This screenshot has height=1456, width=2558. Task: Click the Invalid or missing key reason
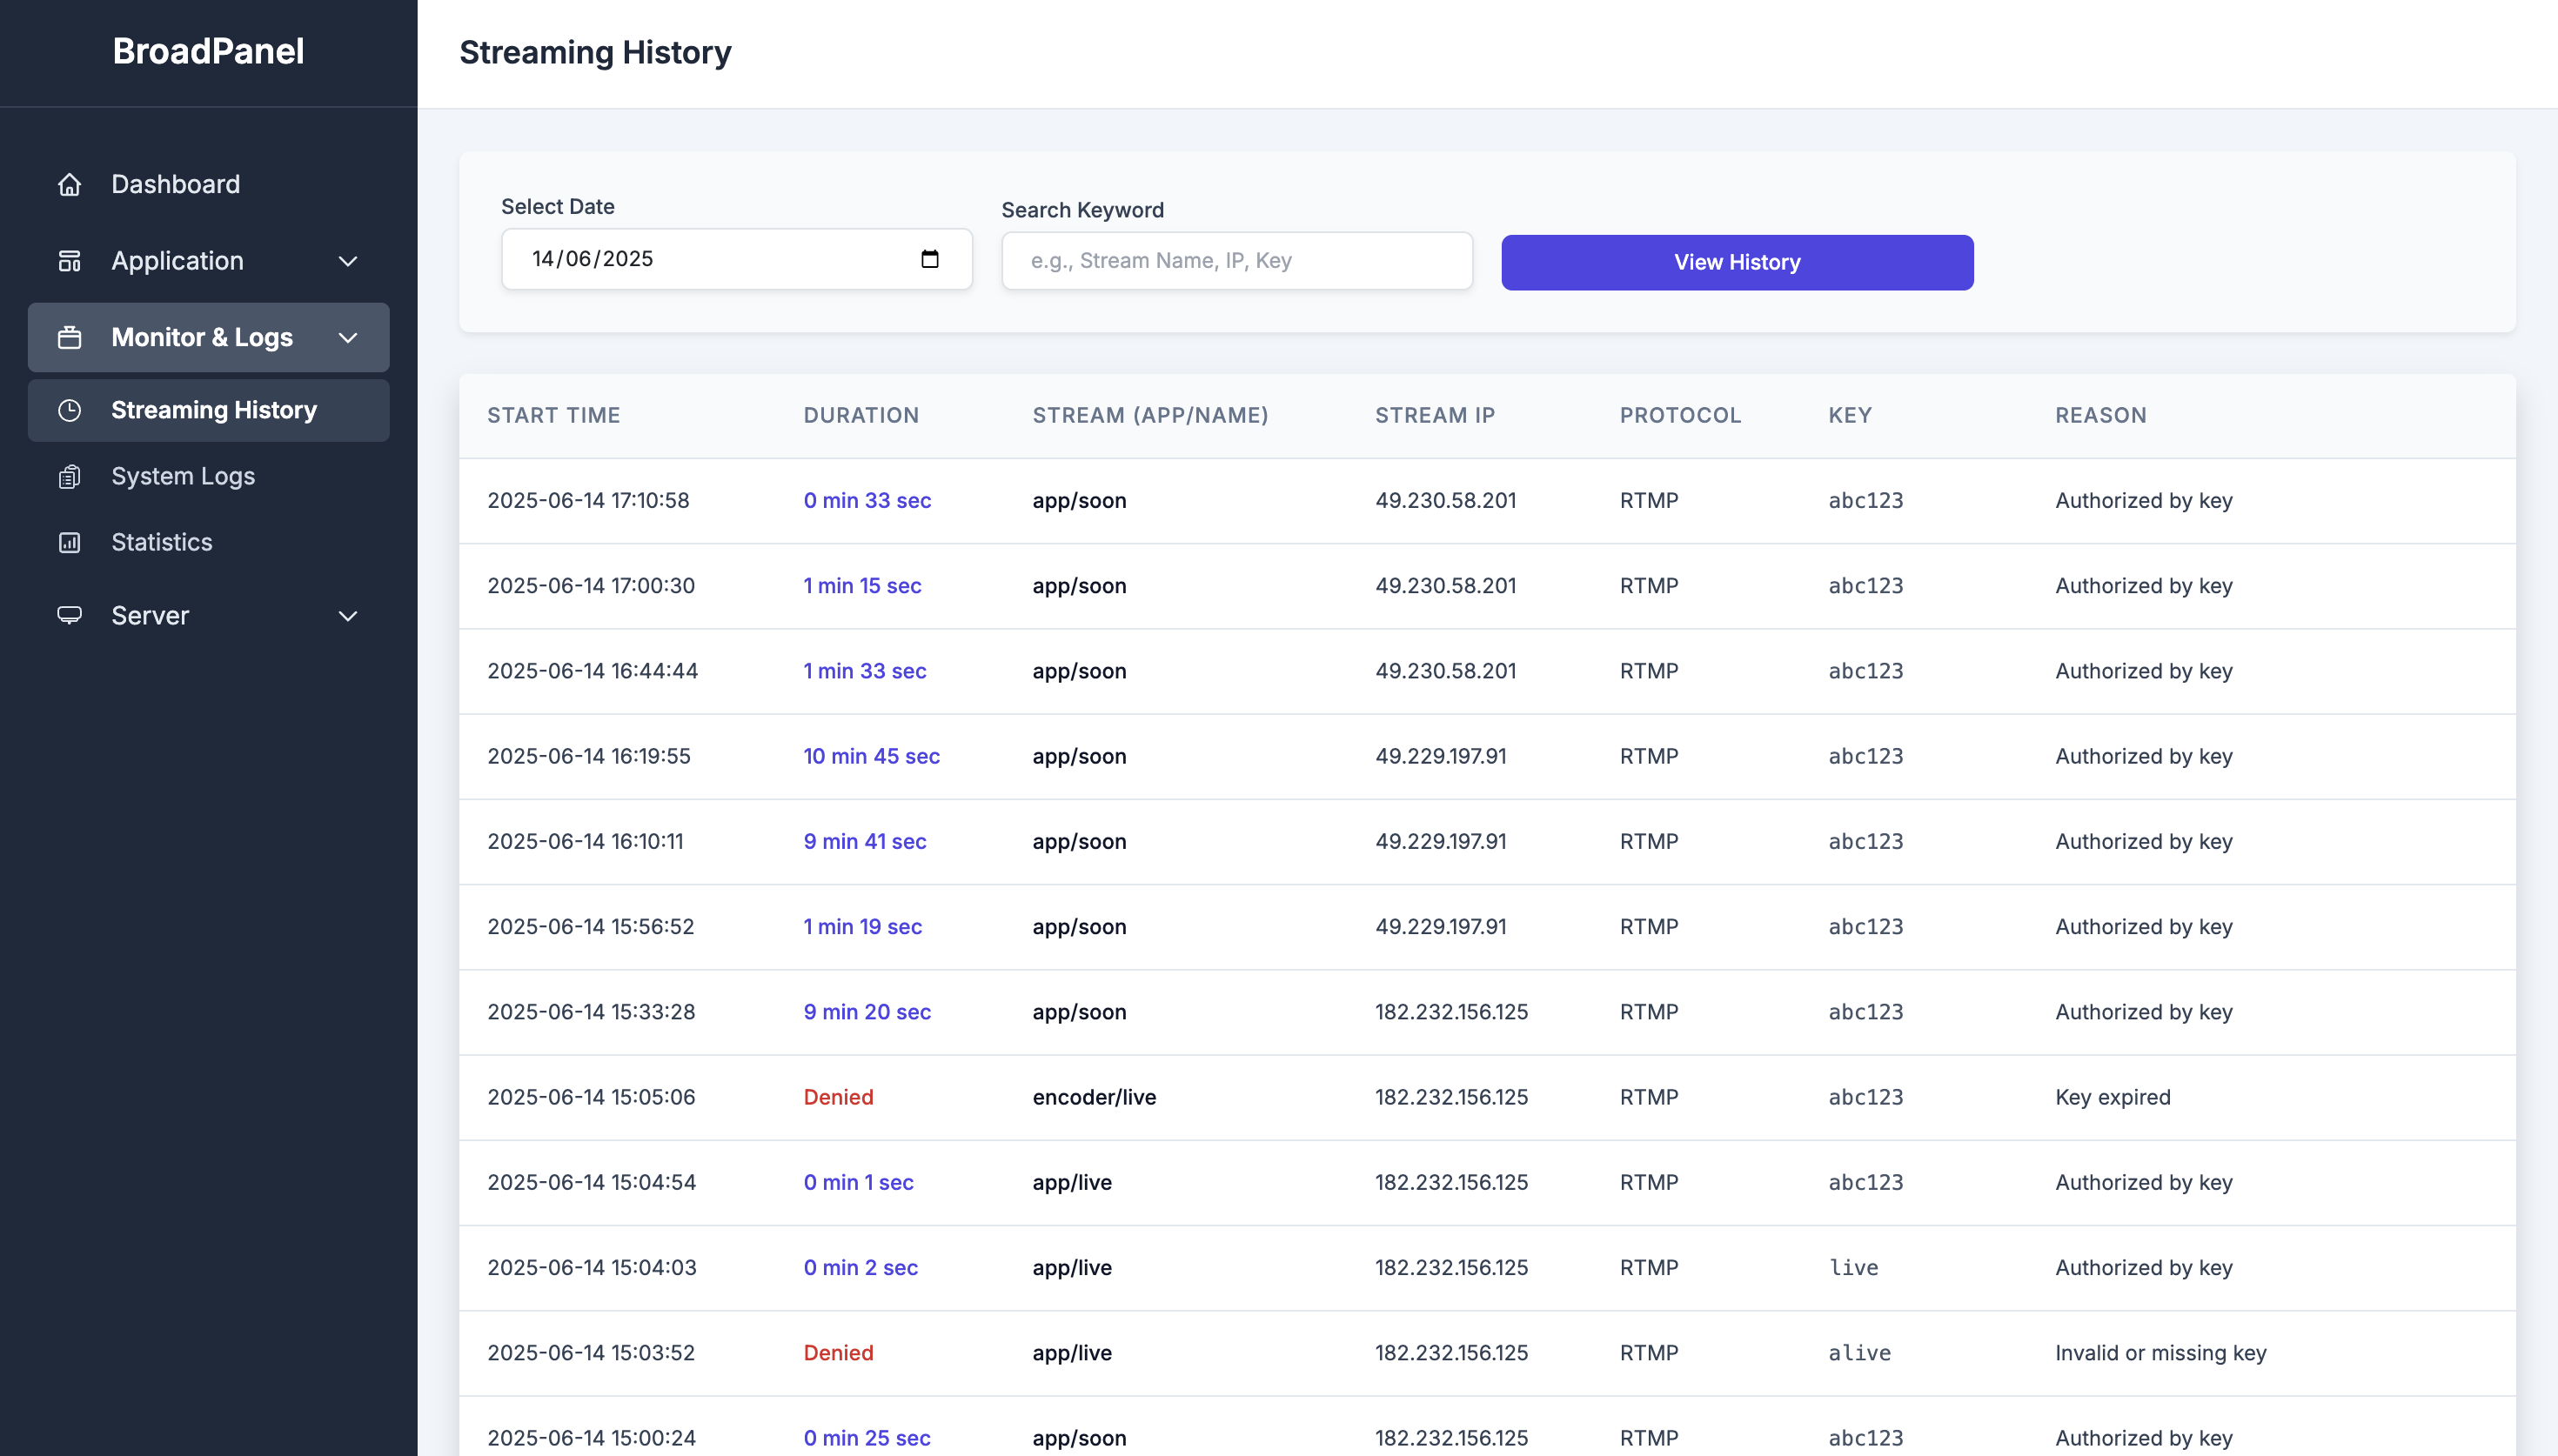pos(2161,1353)
